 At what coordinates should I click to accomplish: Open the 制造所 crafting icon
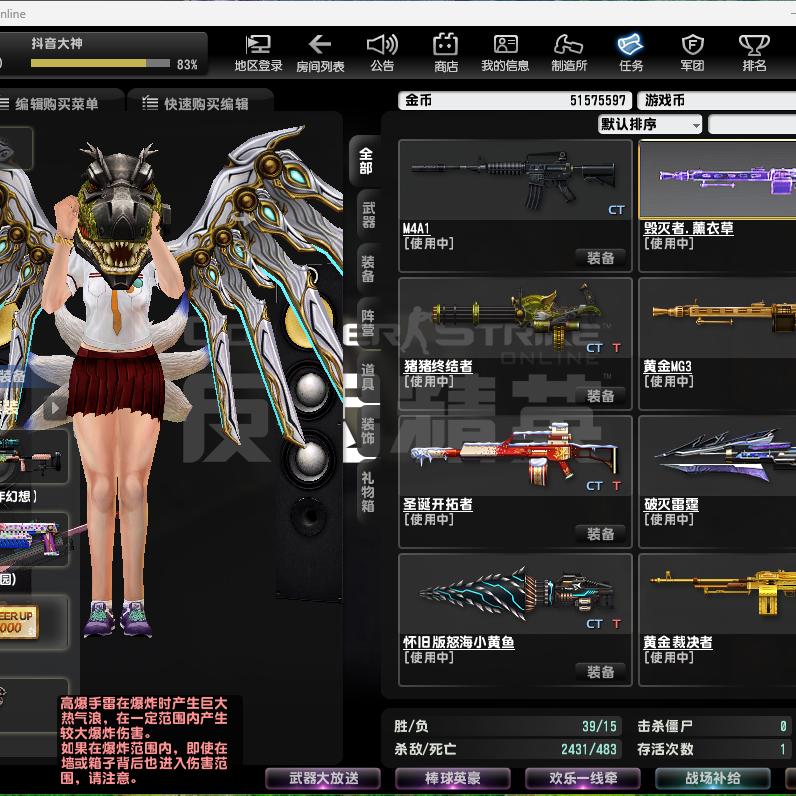[568, 52]
